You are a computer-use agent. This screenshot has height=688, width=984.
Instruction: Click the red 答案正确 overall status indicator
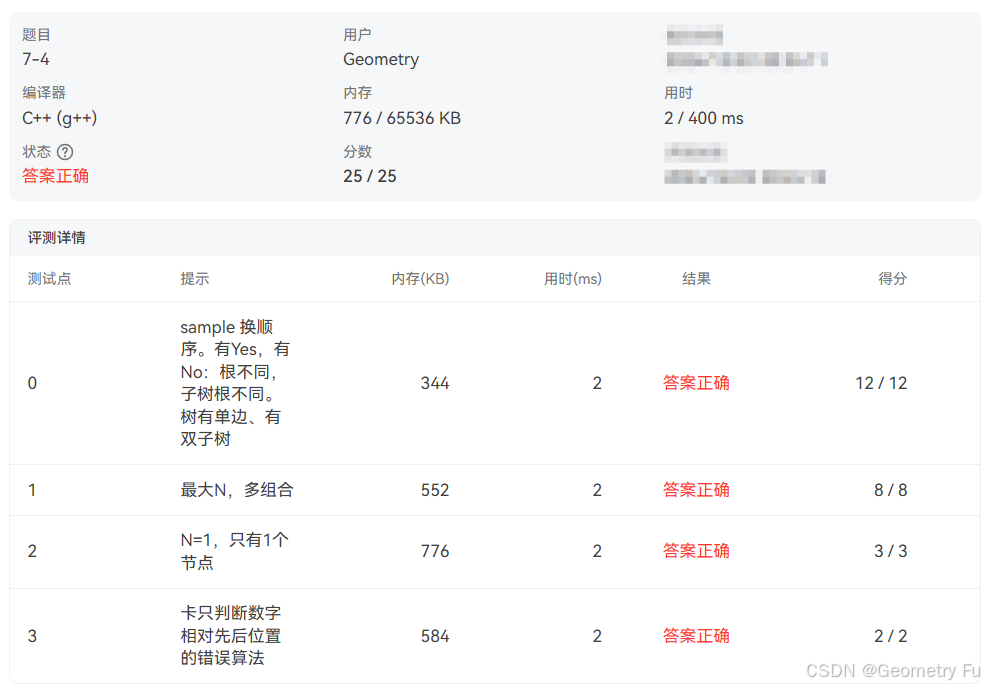click(x=55, y=175)
